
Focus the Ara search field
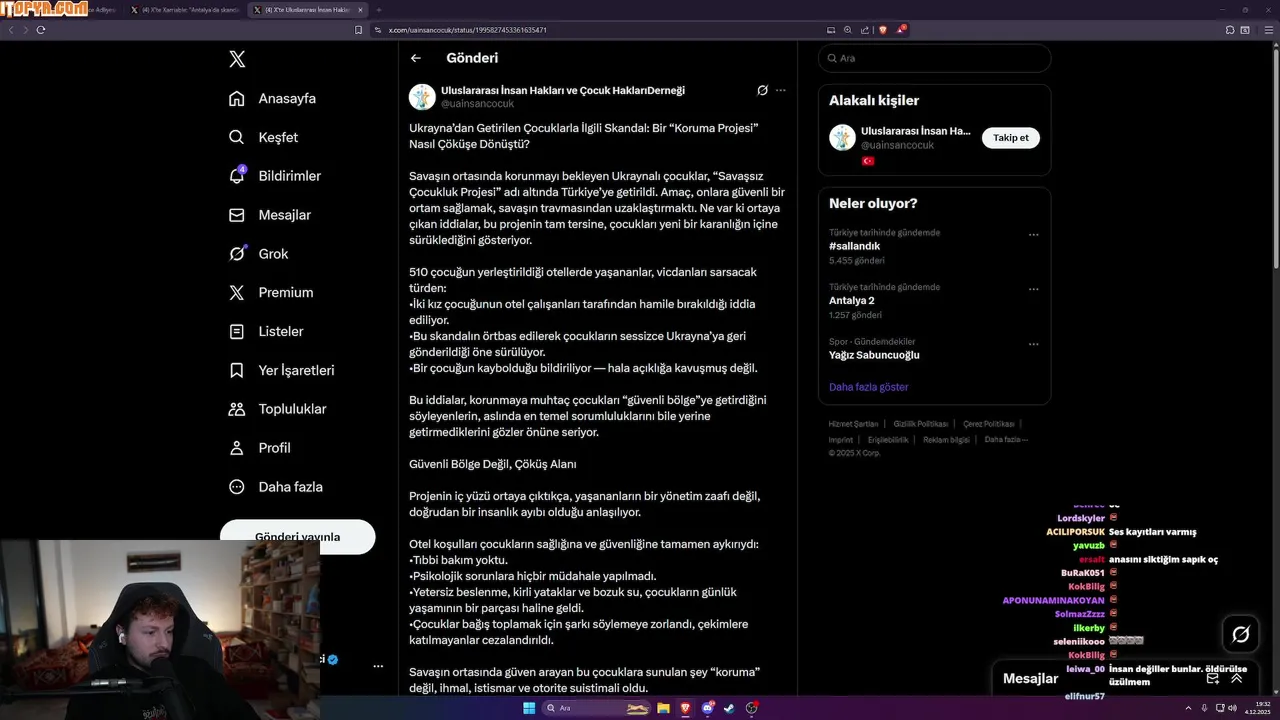pos(934,58)
